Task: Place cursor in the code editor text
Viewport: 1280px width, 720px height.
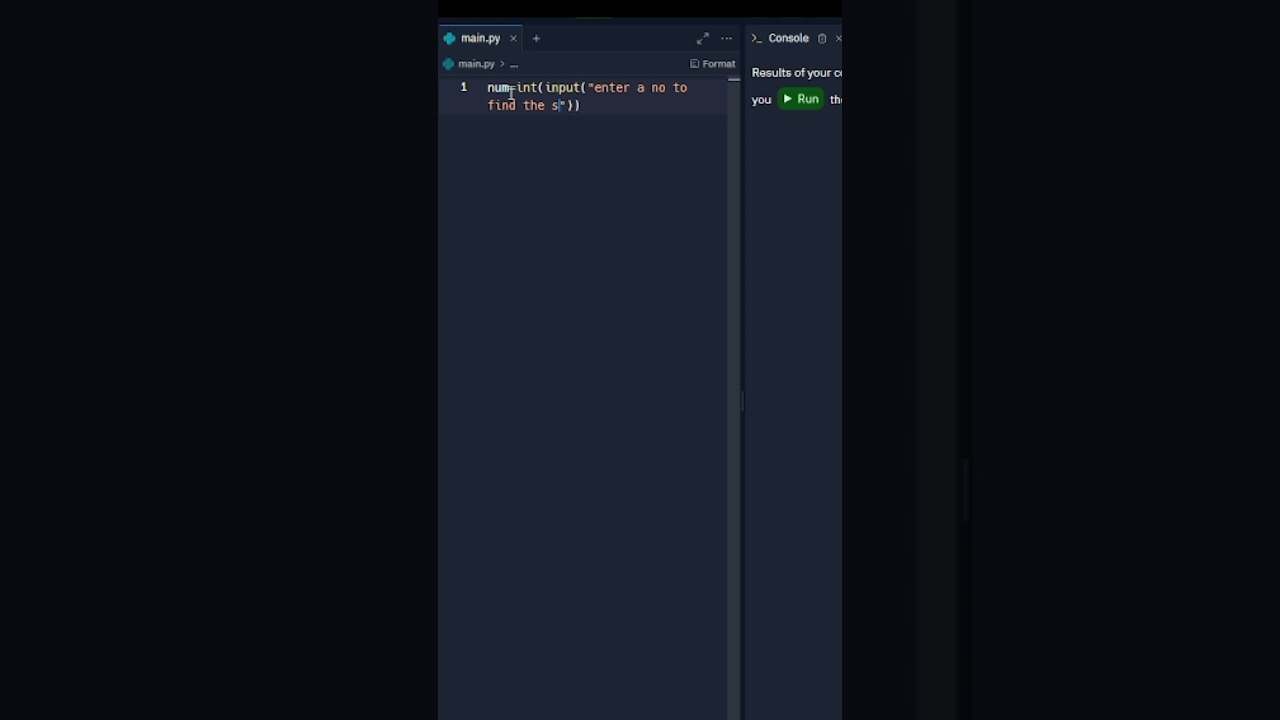Action: (587, 96)
